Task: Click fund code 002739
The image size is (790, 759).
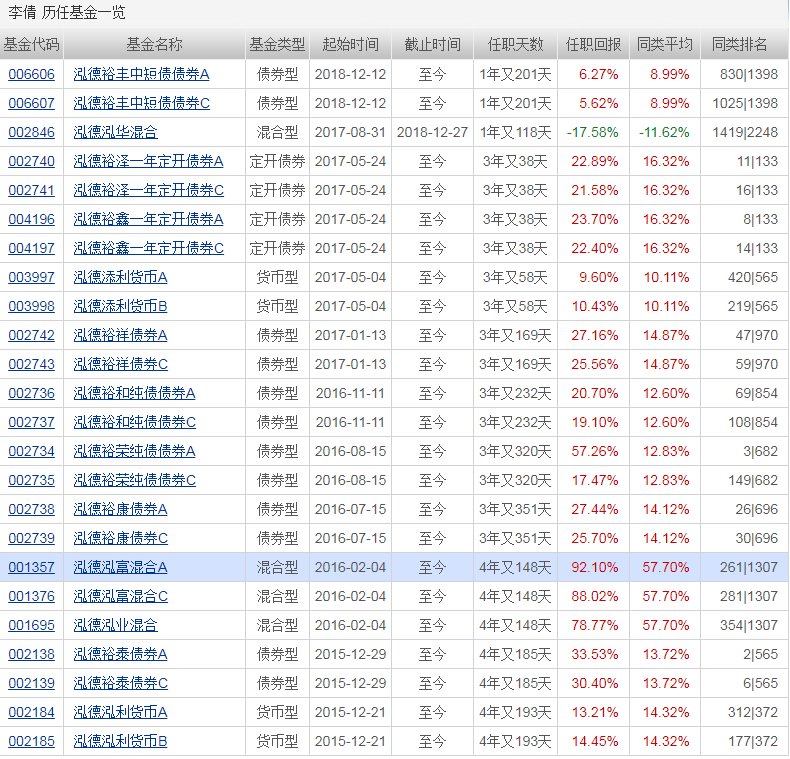Action: coord(31,538)
